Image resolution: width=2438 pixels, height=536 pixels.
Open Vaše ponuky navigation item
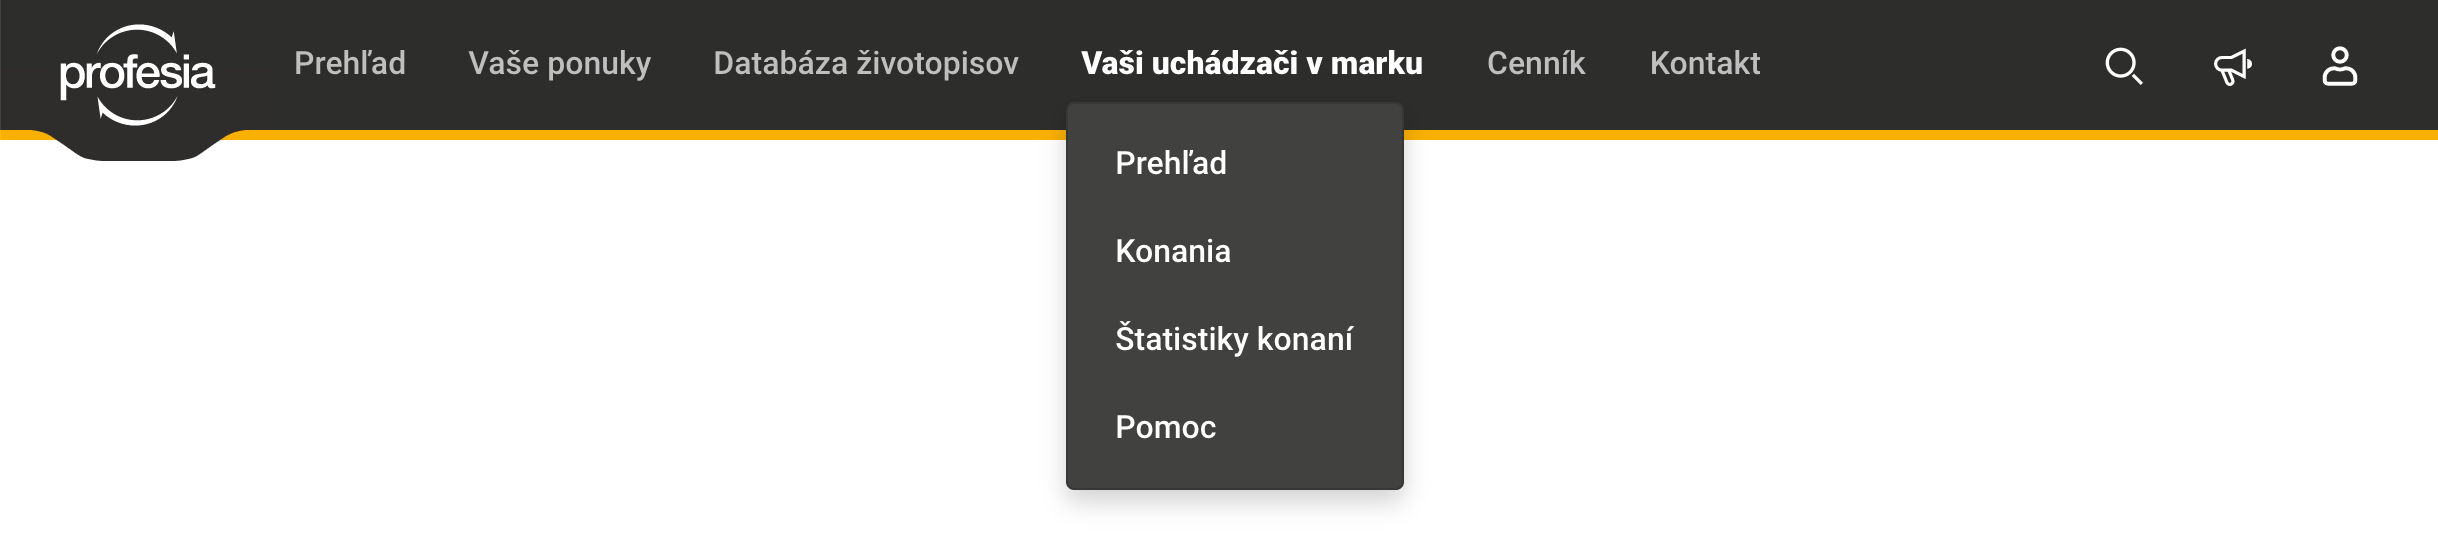pyautogui.click(x=560, y=63)
